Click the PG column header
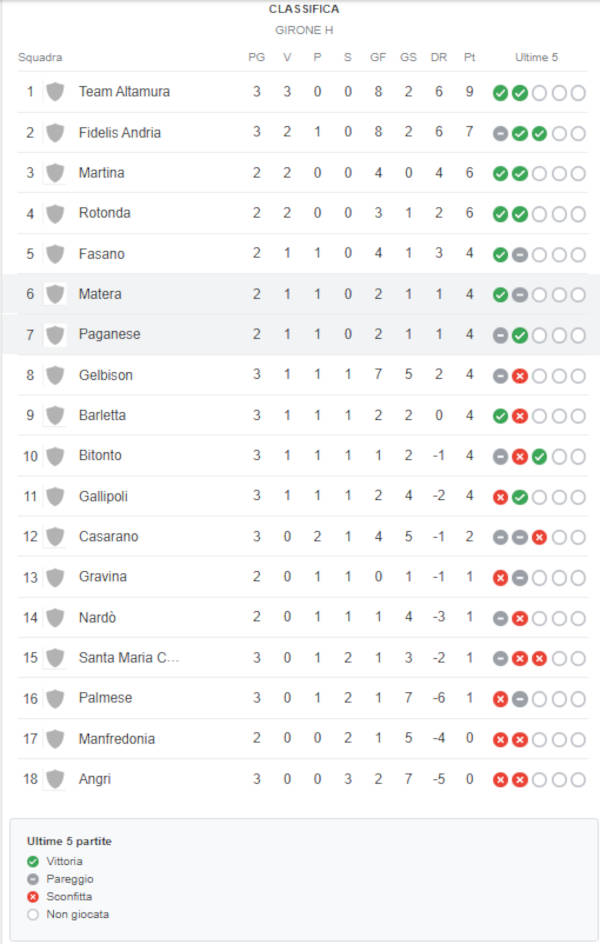 pyautogui.click(x=256, y=57)
